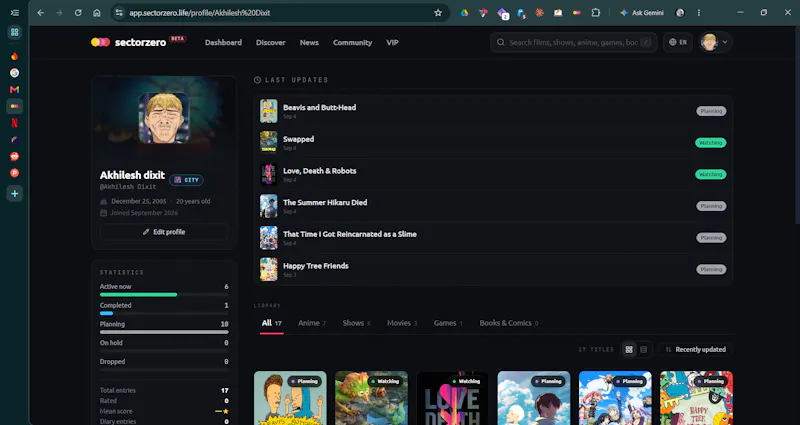
Task: Open The Summer Hikaru Died entry
Action: pos(493,206)
